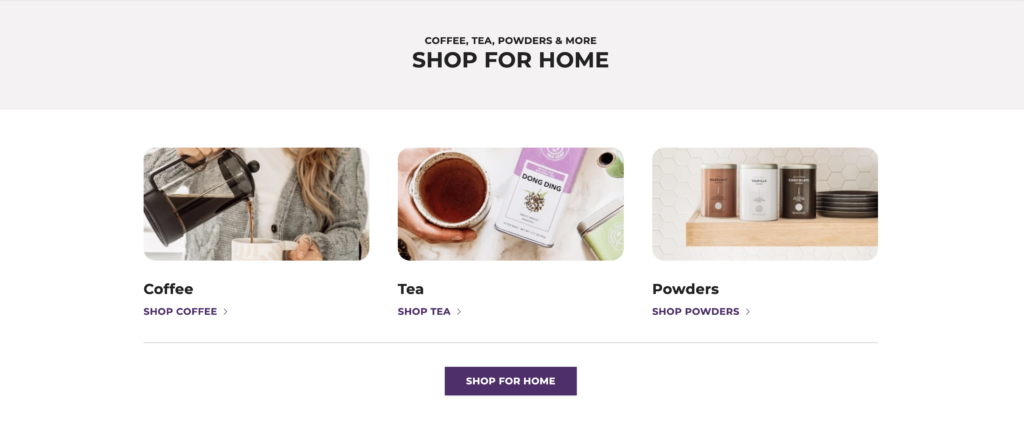Viewport: 1024px width, 423px height.
Task: Select the Tea category heading
Action: (x=411, y=289)
